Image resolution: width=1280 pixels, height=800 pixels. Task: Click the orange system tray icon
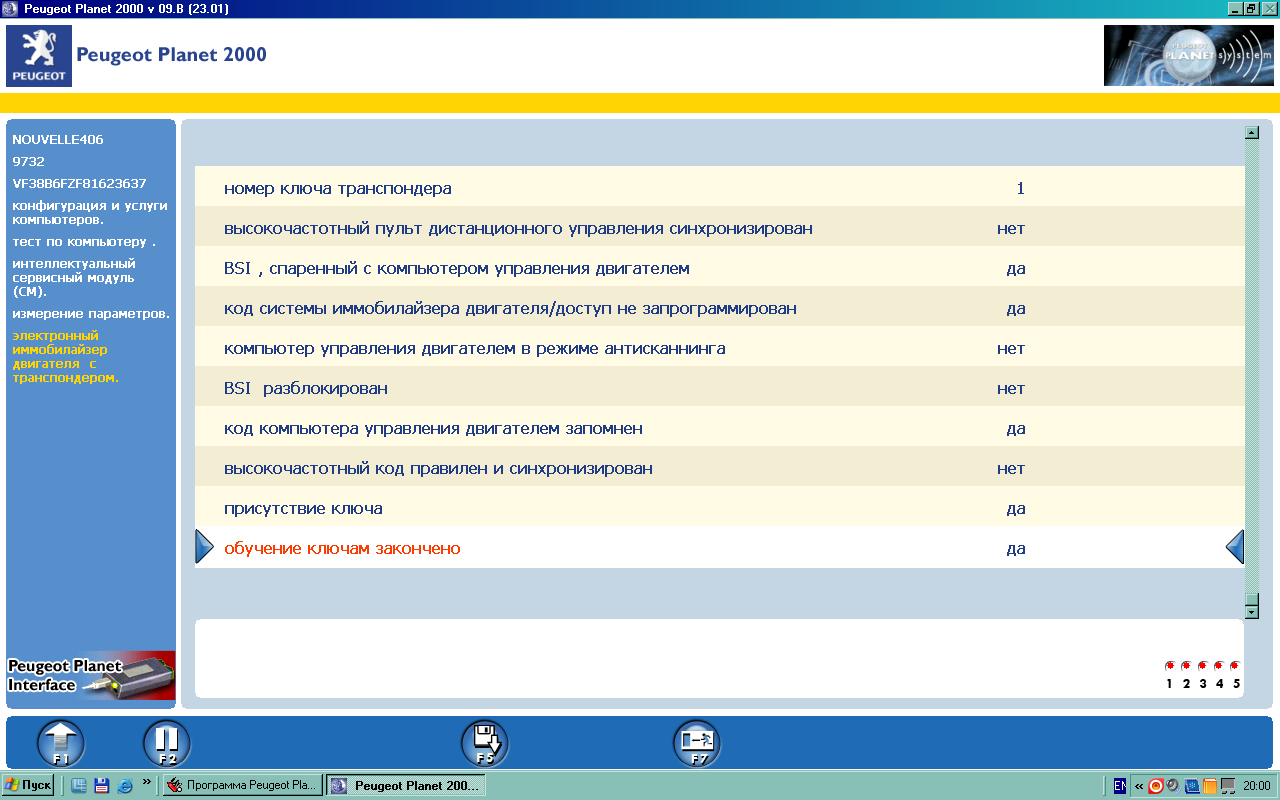(1209, 785)
